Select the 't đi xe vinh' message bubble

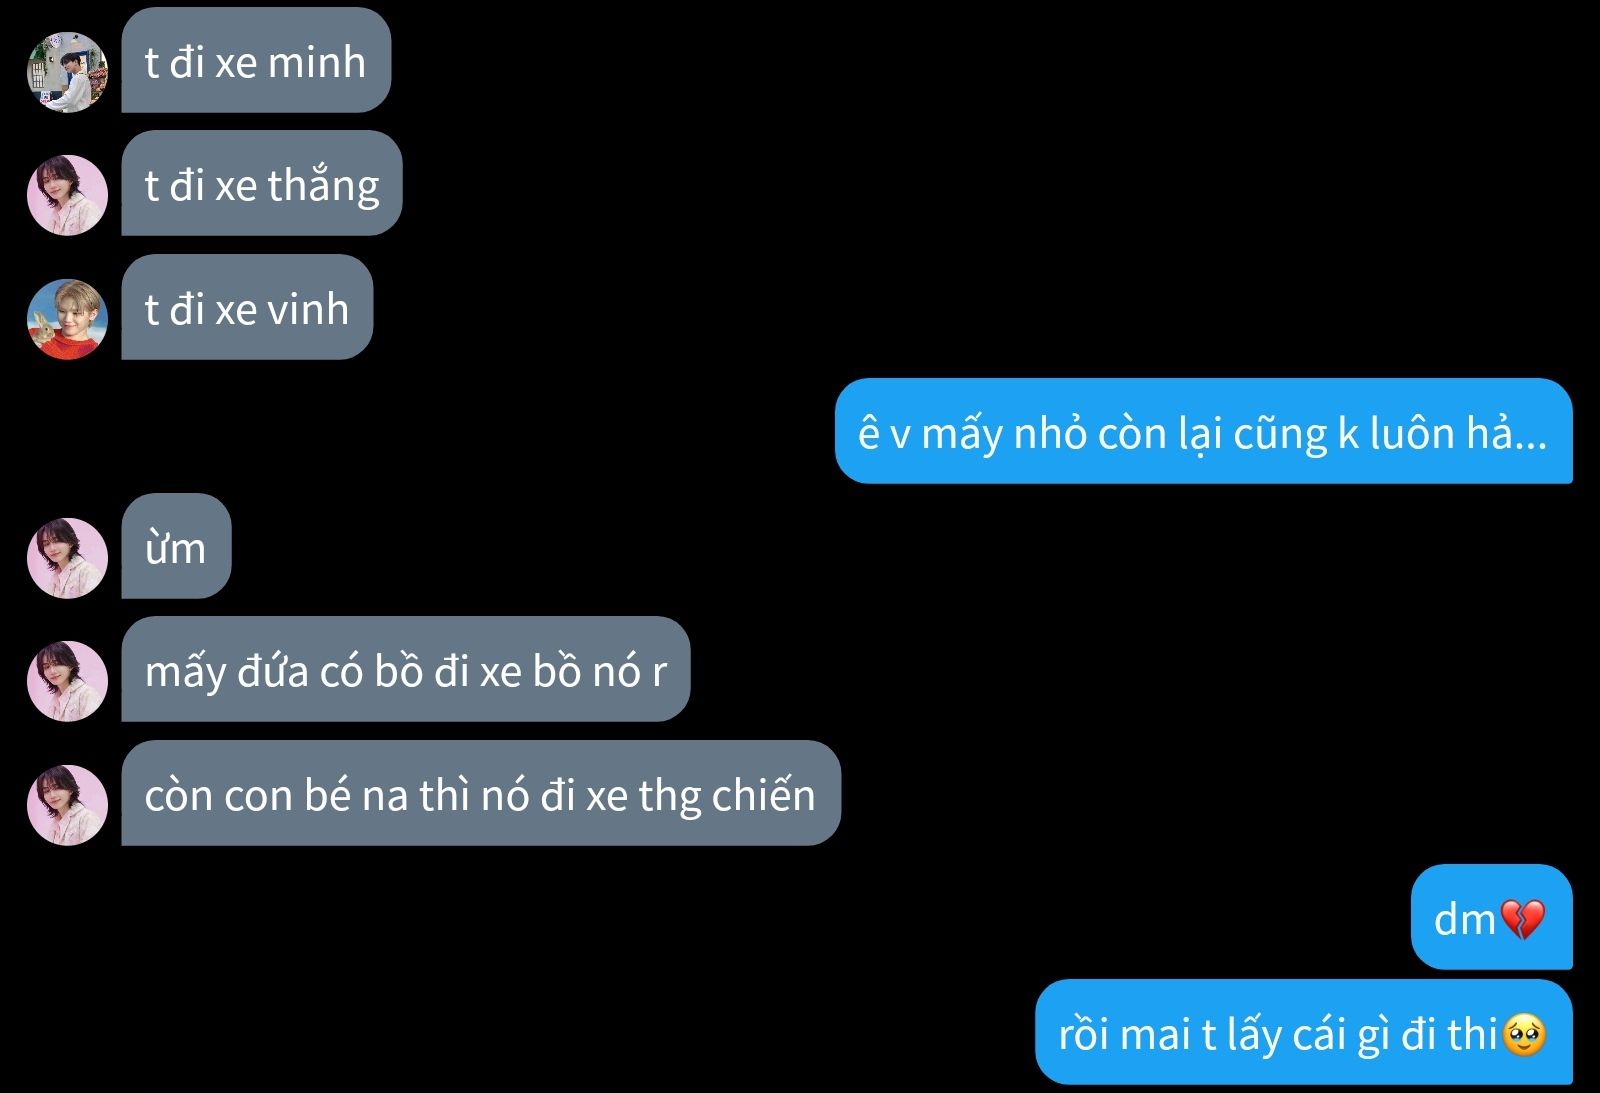(247, 307)
